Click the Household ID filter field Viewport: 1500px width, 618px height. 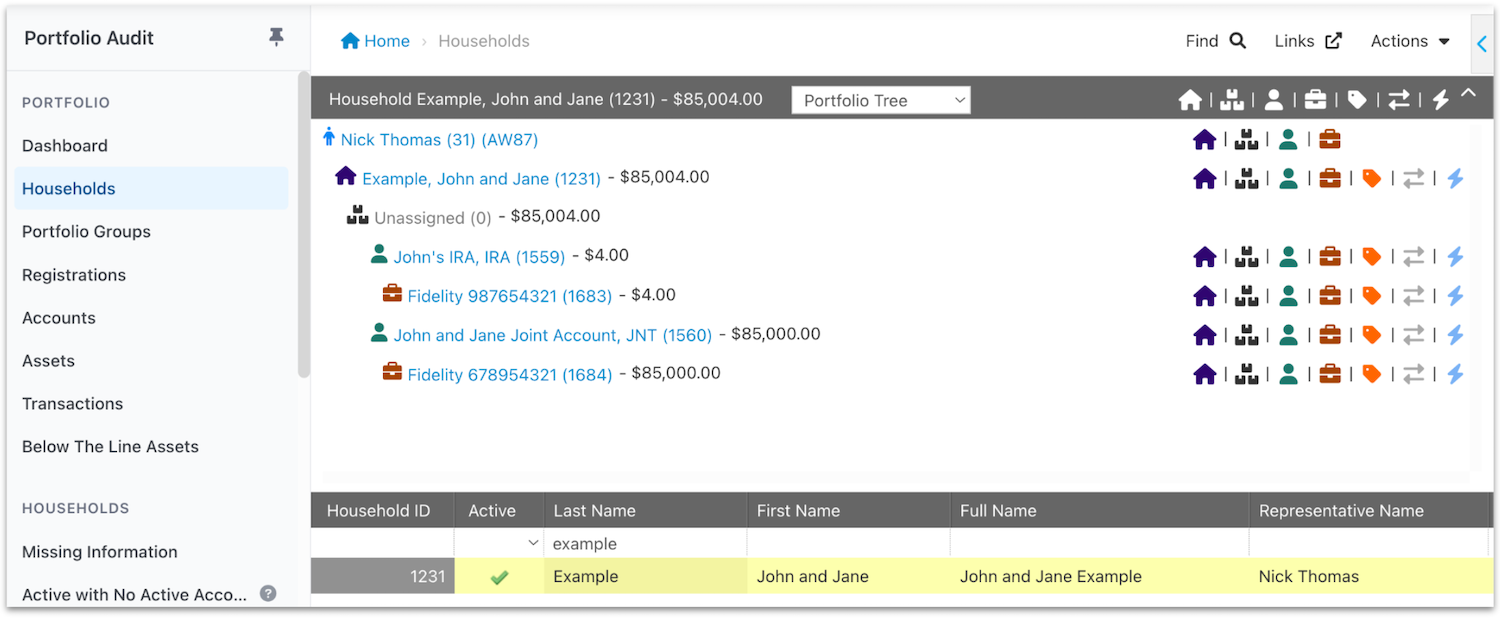click(383, 543)
